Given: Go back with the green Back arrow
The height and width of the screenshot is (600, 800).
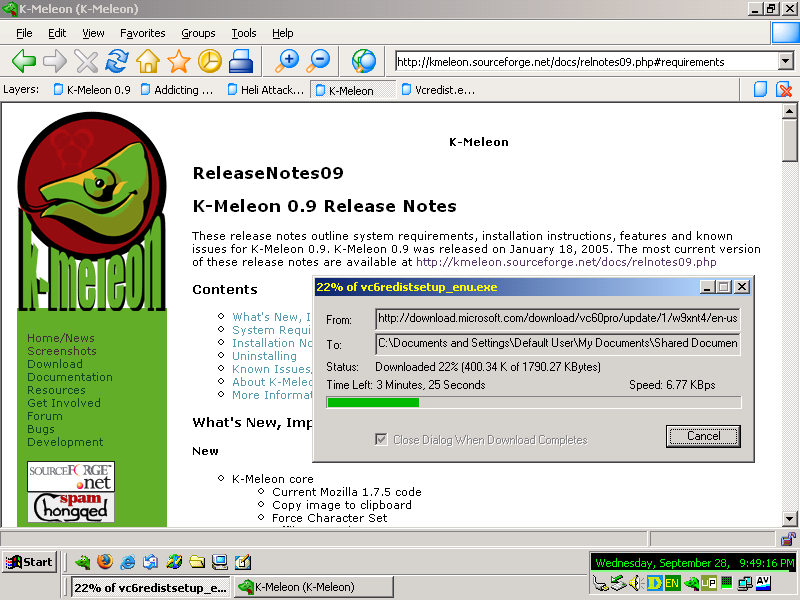Looking at the screenshot, I should pos(24,62).
